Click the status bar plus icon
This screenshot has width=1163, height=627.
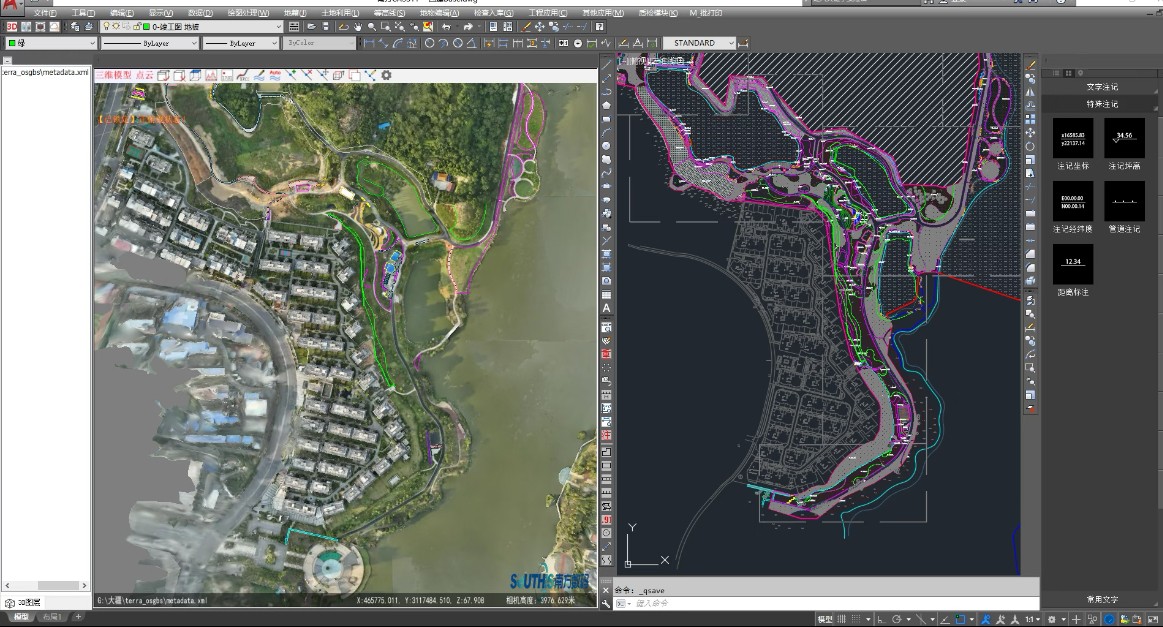1076,619
